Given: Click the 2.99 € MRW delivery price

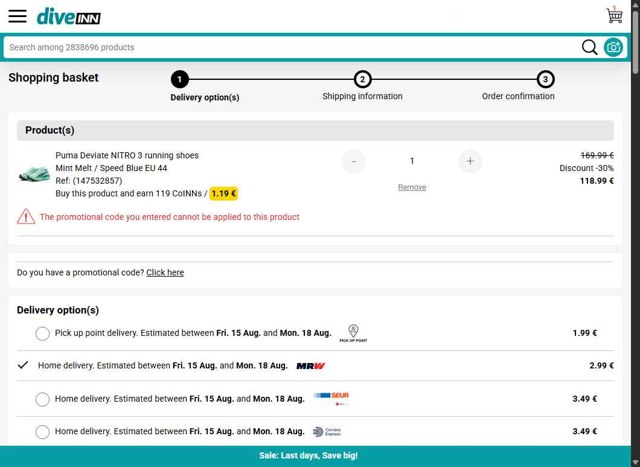Looking at the screenshot, I should point(601,365).
